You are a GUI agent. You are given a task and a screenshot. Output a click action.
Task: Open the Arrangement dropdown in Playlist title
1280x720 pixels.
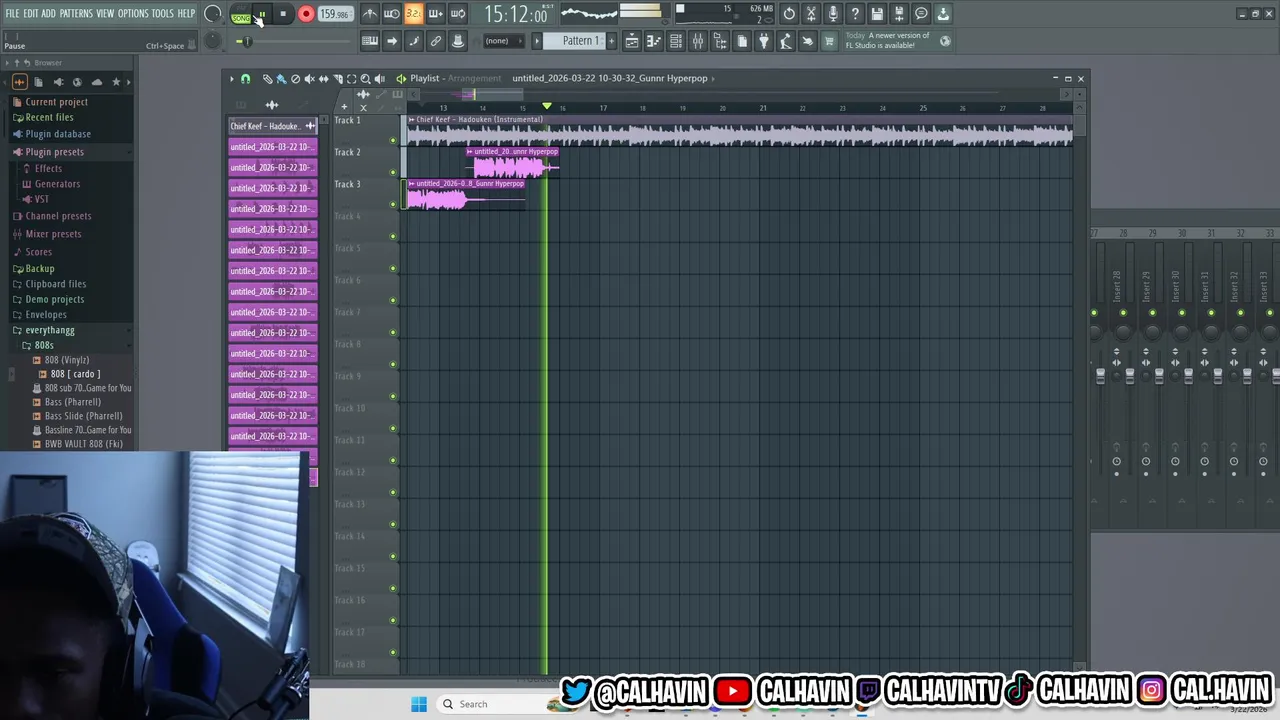474,78
